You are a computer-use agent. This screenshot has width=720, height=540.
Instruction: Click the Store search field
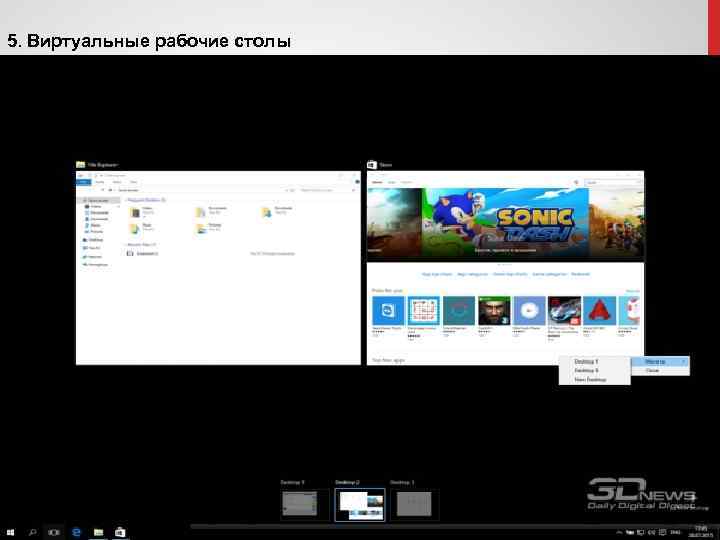613,182
